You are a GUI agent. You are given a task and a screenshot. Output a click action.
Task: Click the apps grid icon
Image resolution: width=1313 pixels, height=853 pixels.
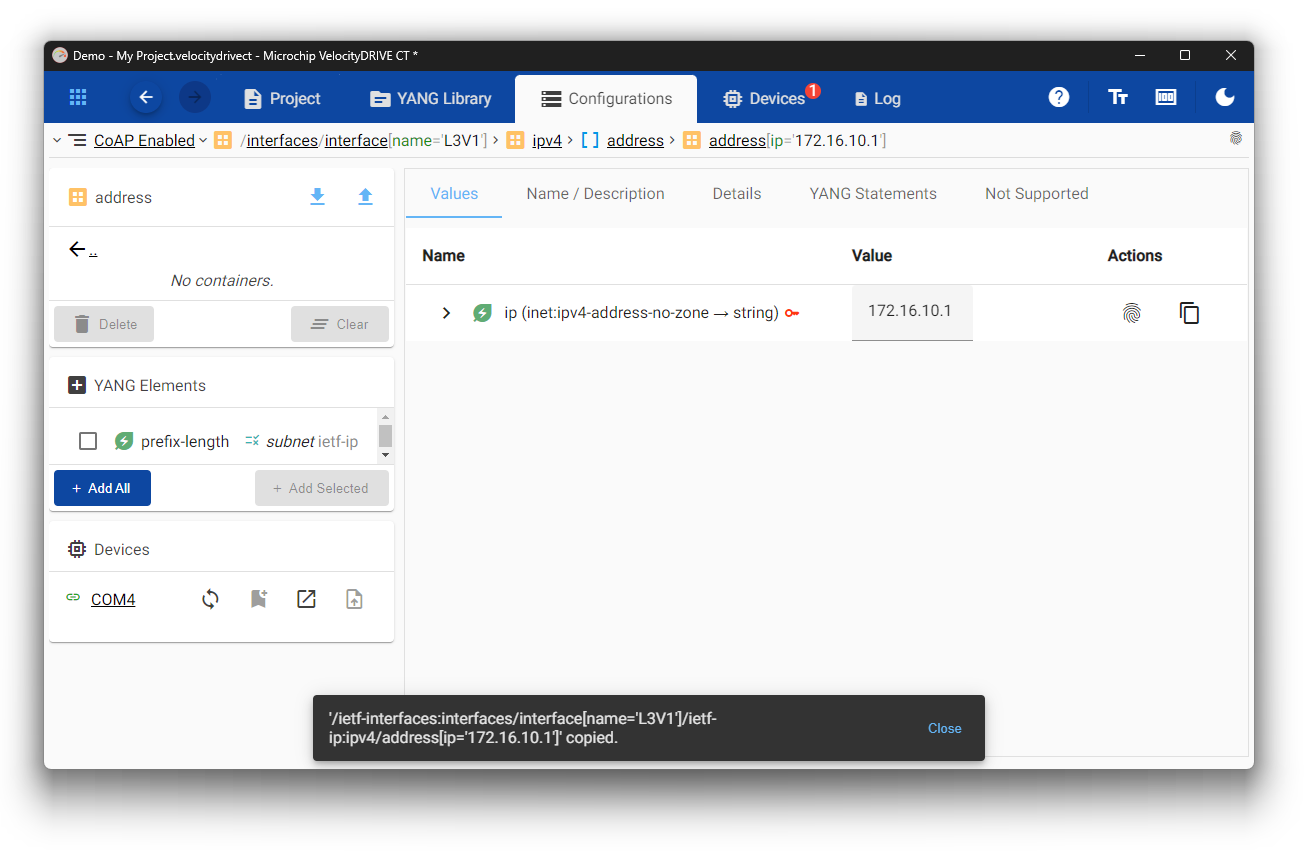[x=78, y=97]
